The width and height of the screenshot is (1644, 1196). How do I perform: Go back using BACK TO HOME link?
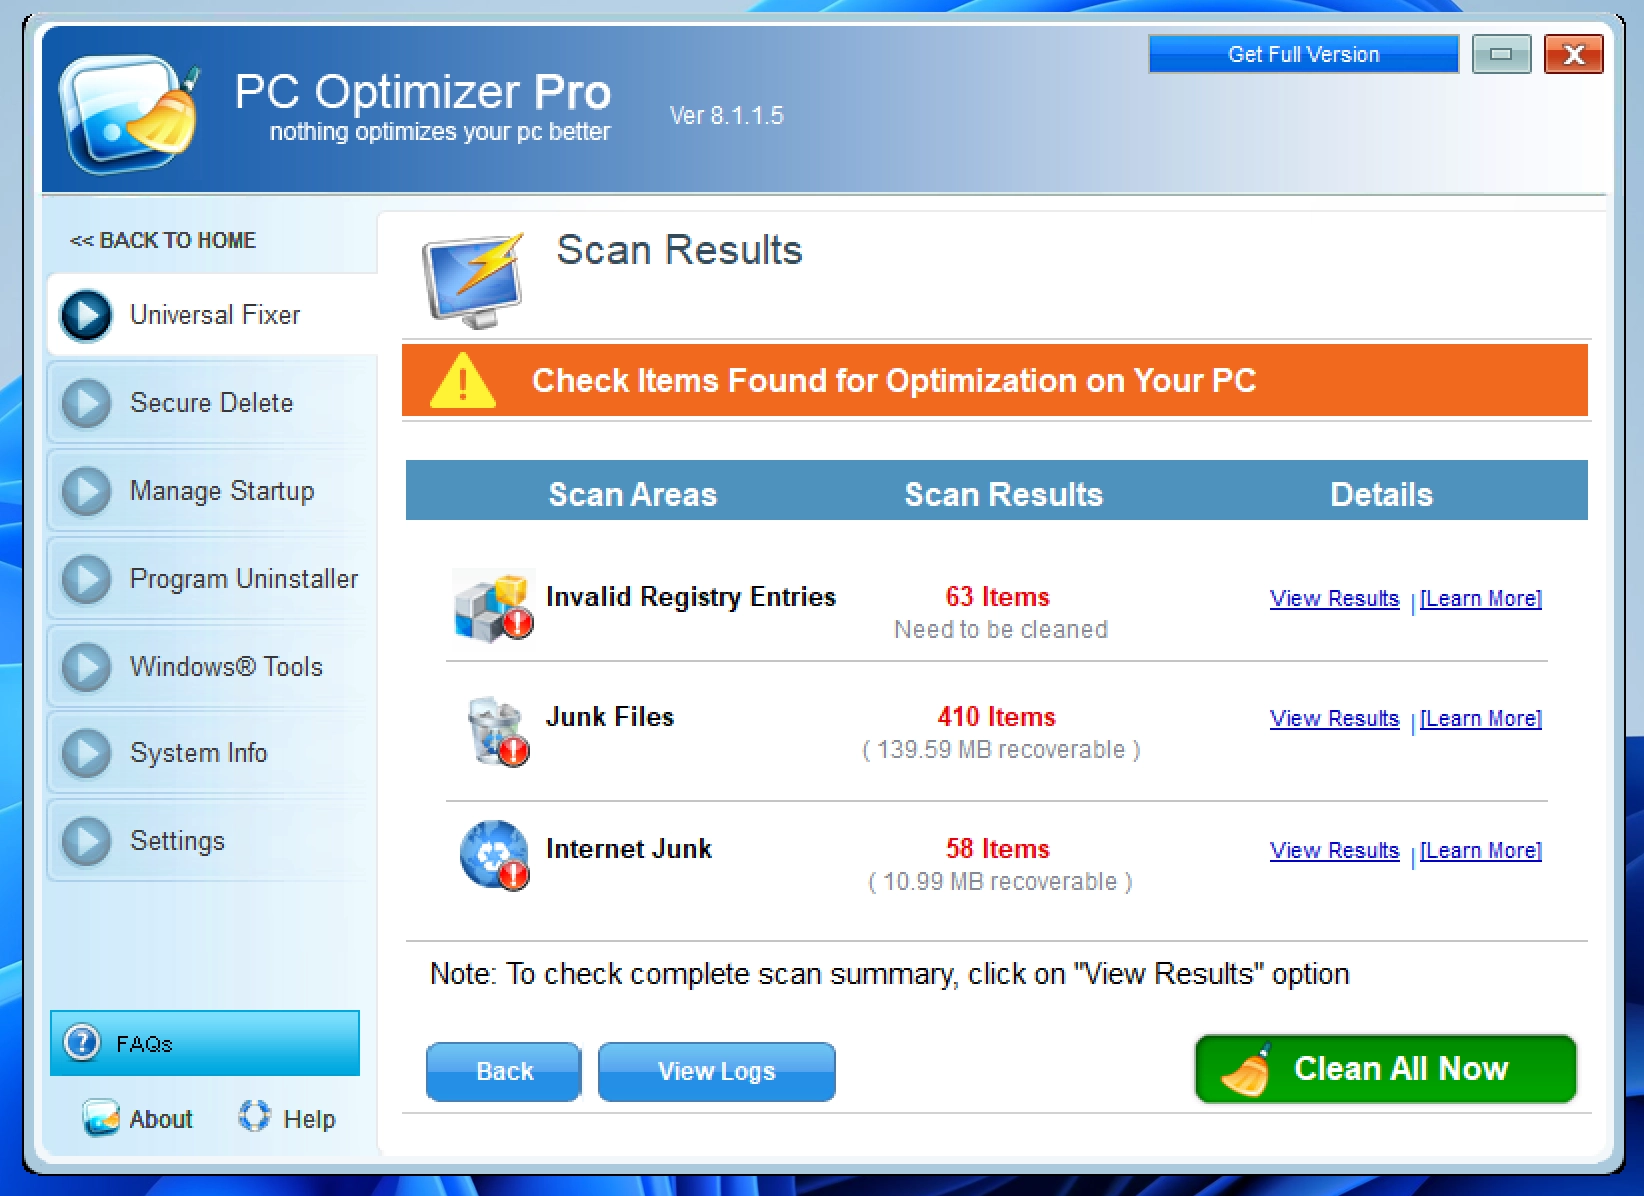pyautogui.click(x=162, y=240)
